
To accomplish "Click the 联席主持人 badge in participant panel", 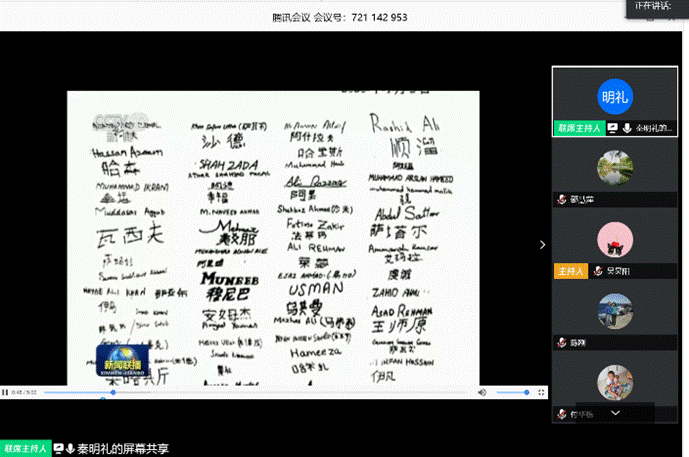I will coord(580,129).
